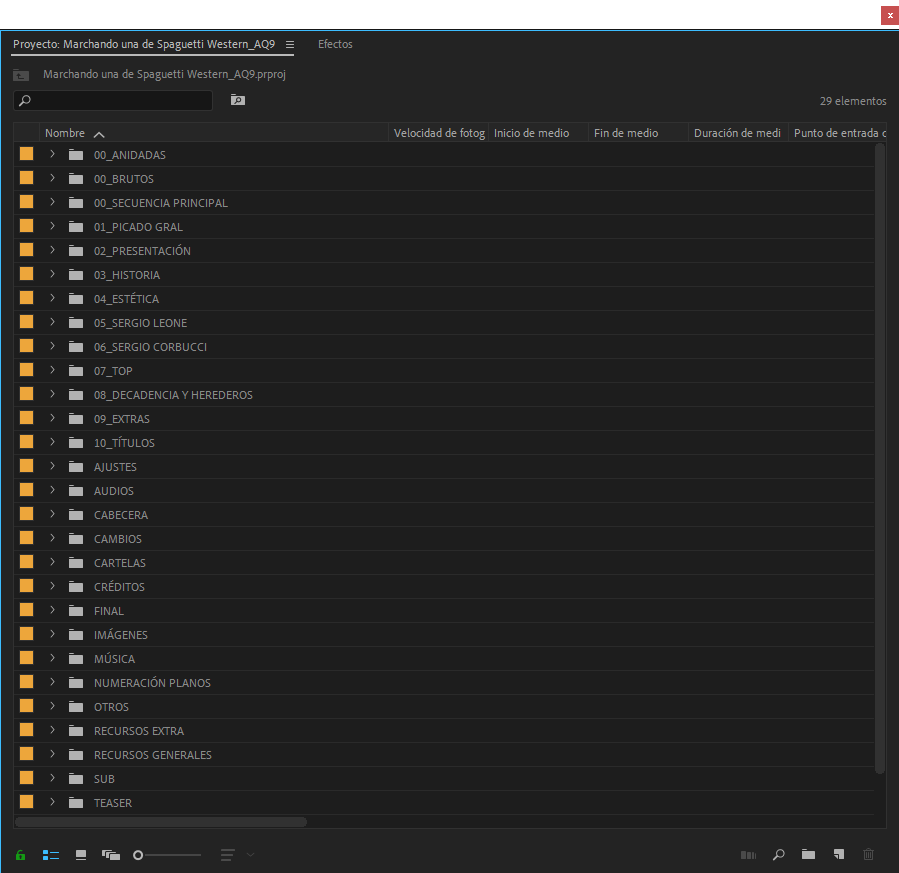
Task: Select the Proyecto Marchando una de Spaguetti tab
Action: pyautogui.click(x=144, y=44)
